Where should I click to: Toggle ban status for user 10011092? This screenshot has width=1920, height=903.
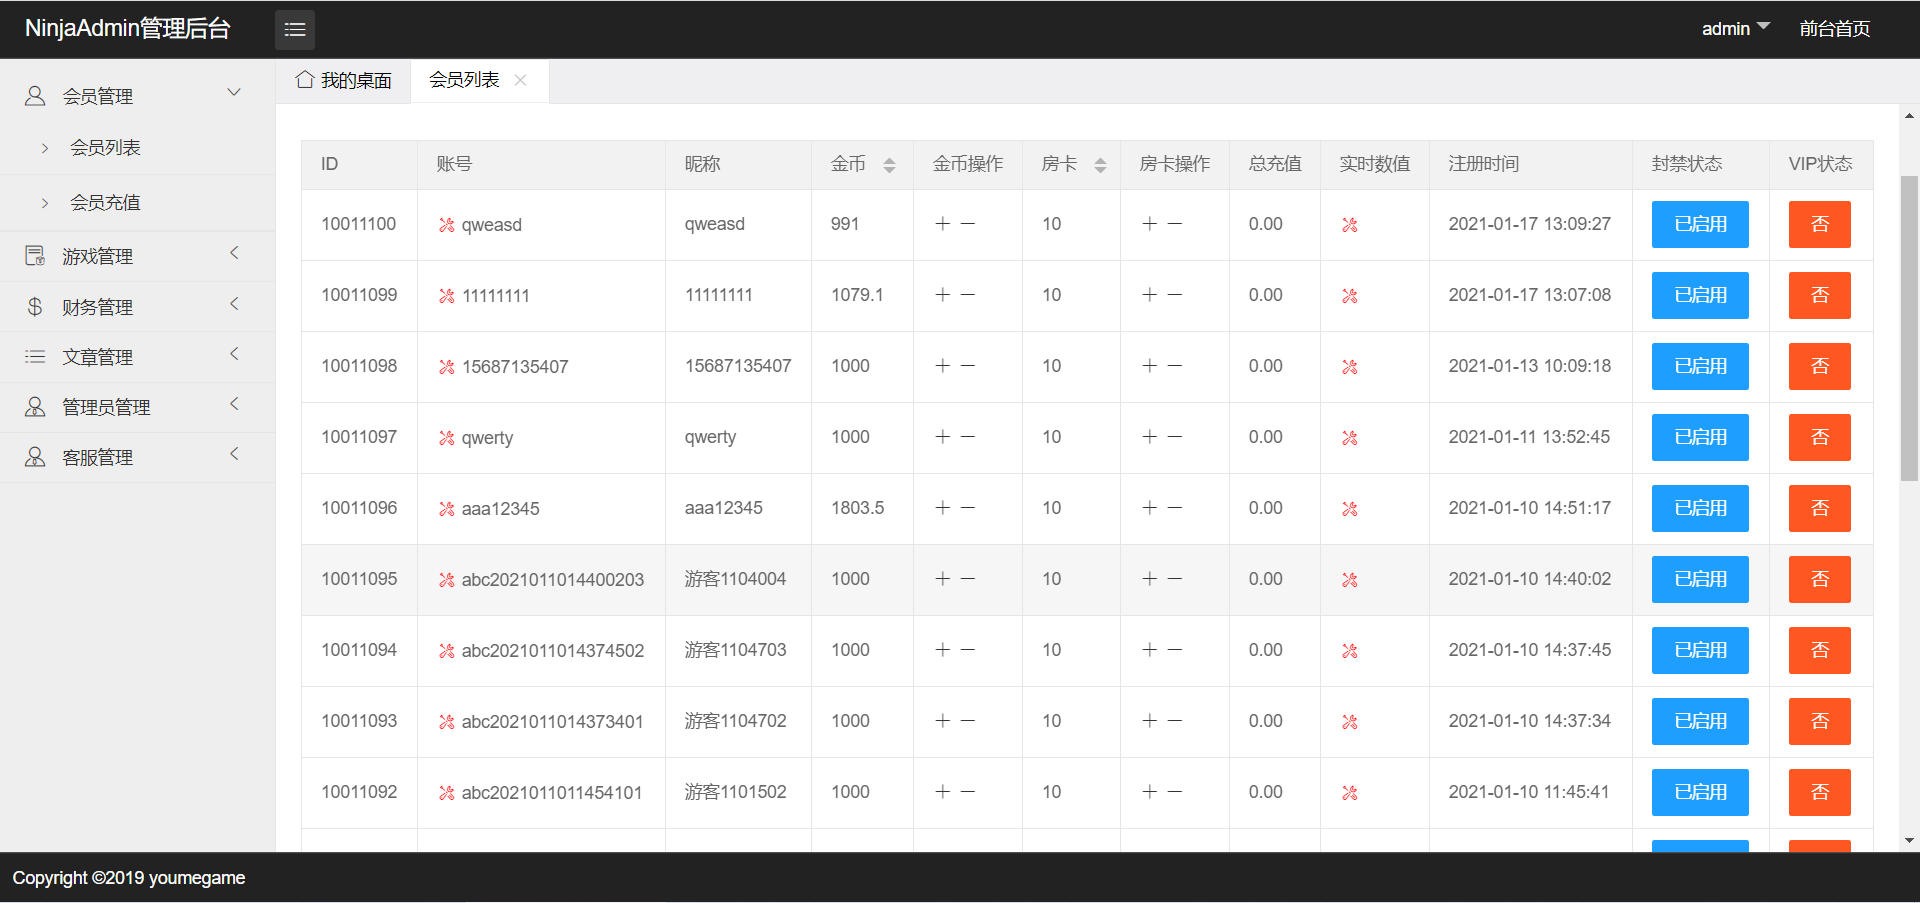pos(1699,792)
